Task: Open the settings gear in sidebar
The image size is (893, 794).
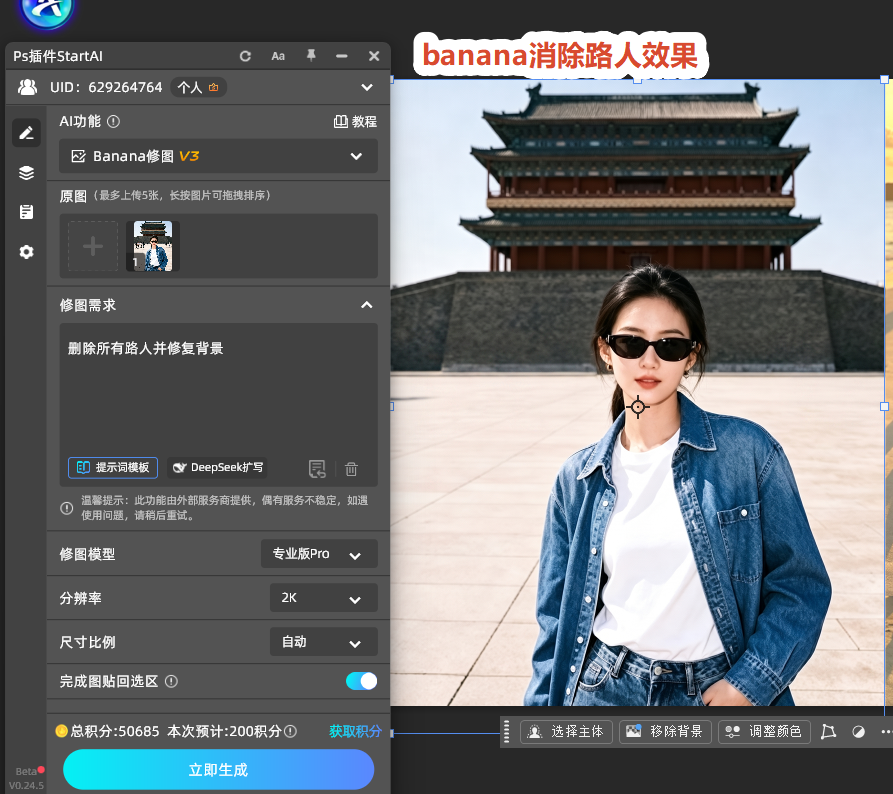Action: (26, 252)
